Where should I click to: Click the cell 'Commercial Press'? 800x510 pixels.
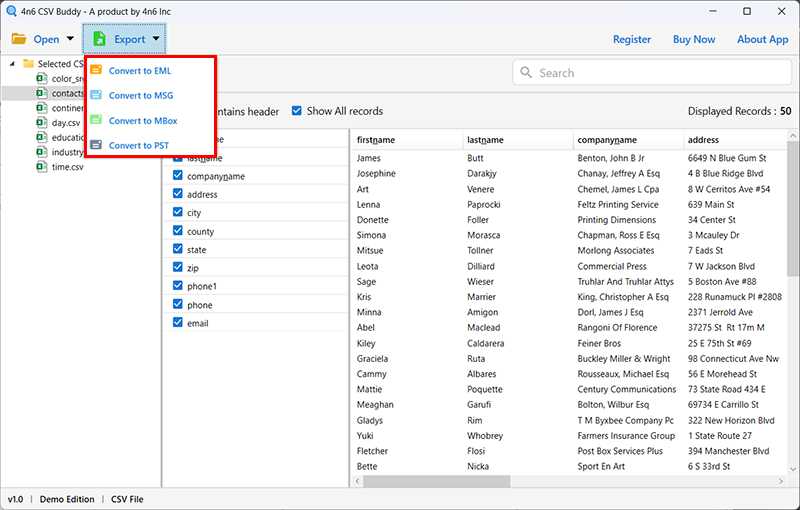tap(612, 266)
